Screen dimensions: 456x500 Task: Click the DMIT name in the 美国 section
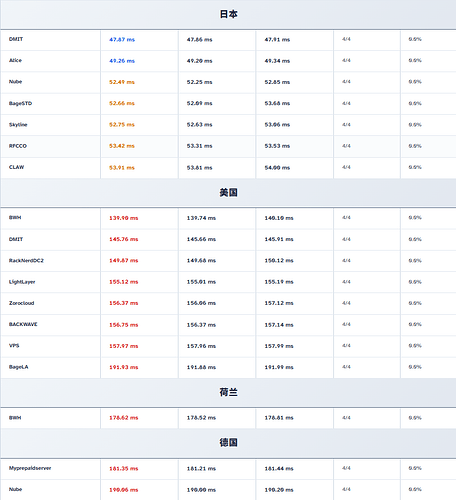click(x=16, y=239)
